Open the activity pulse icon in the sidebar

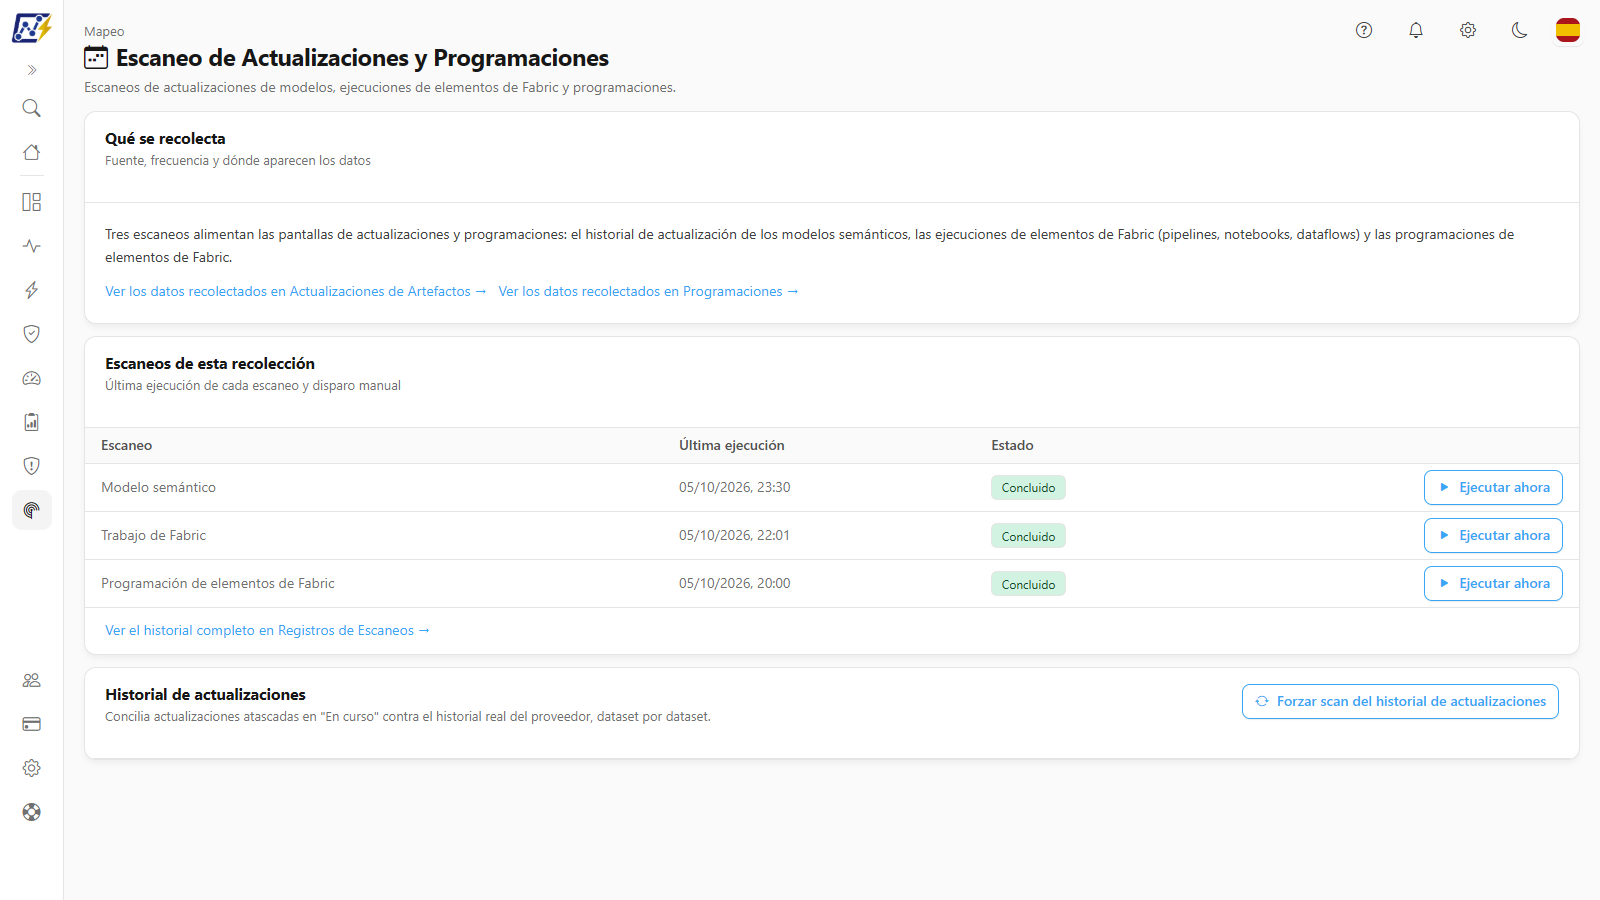click(x=32, y=246)
